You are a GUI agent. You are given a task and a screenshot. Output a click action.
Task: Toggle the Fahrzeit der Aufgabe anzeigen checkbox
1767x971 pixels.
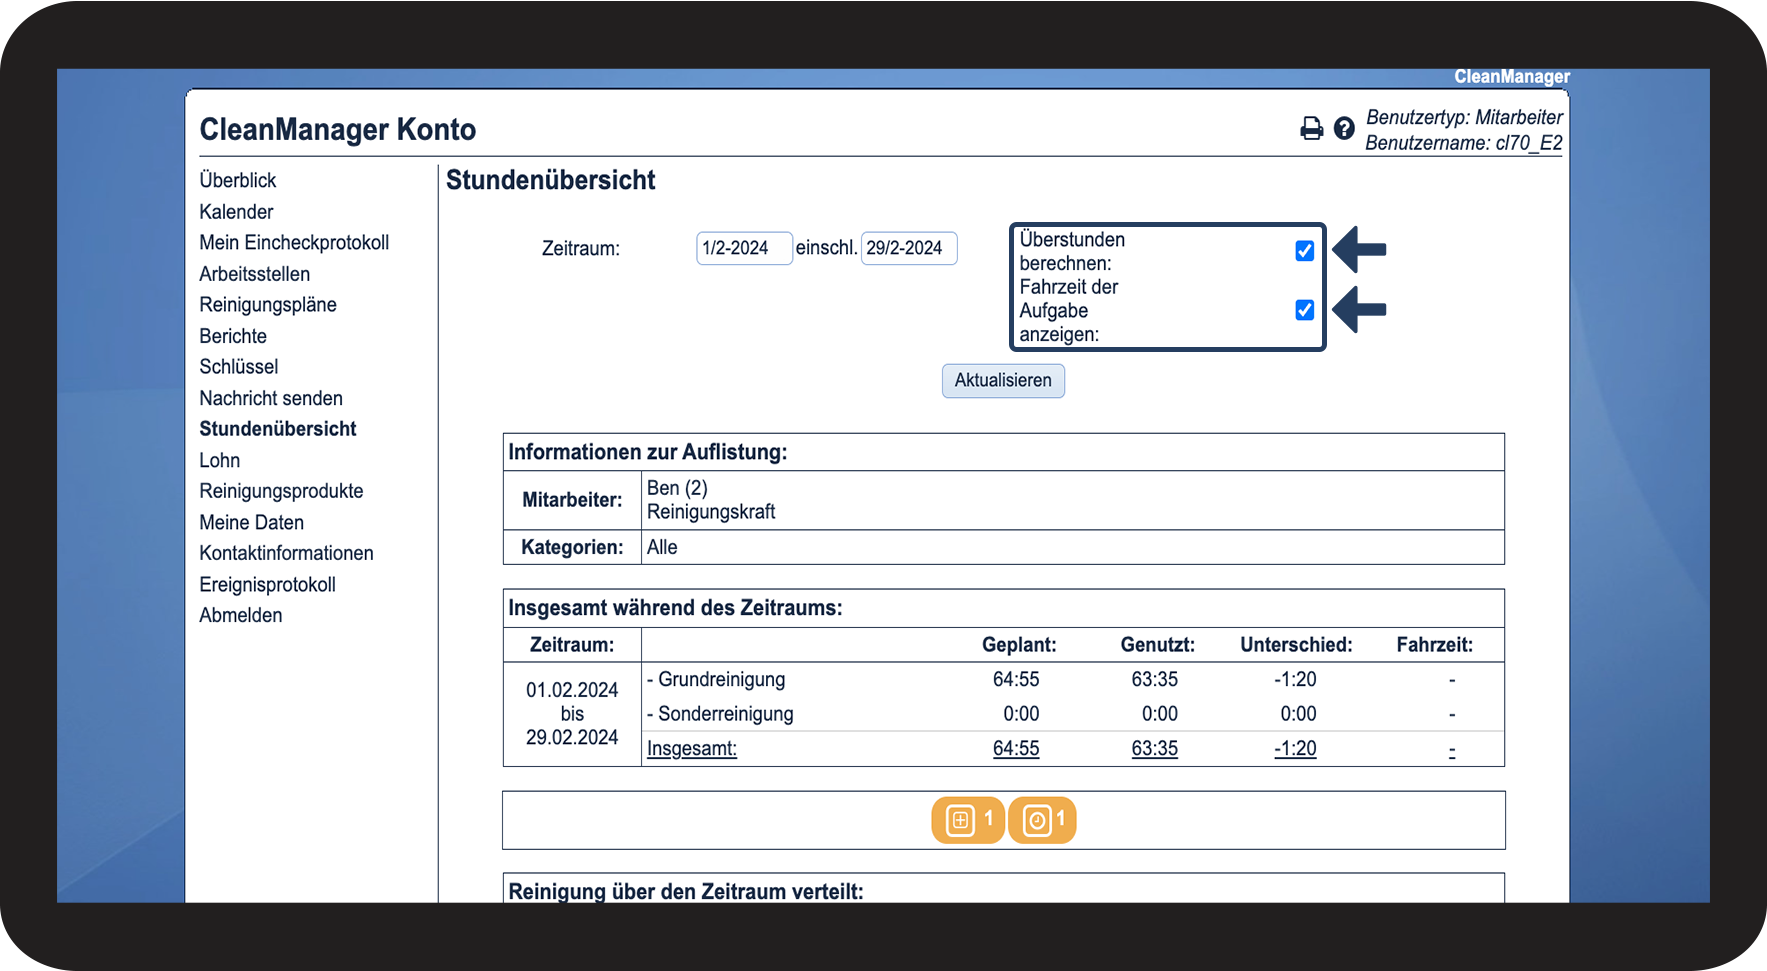click(x=1304, y=310)
